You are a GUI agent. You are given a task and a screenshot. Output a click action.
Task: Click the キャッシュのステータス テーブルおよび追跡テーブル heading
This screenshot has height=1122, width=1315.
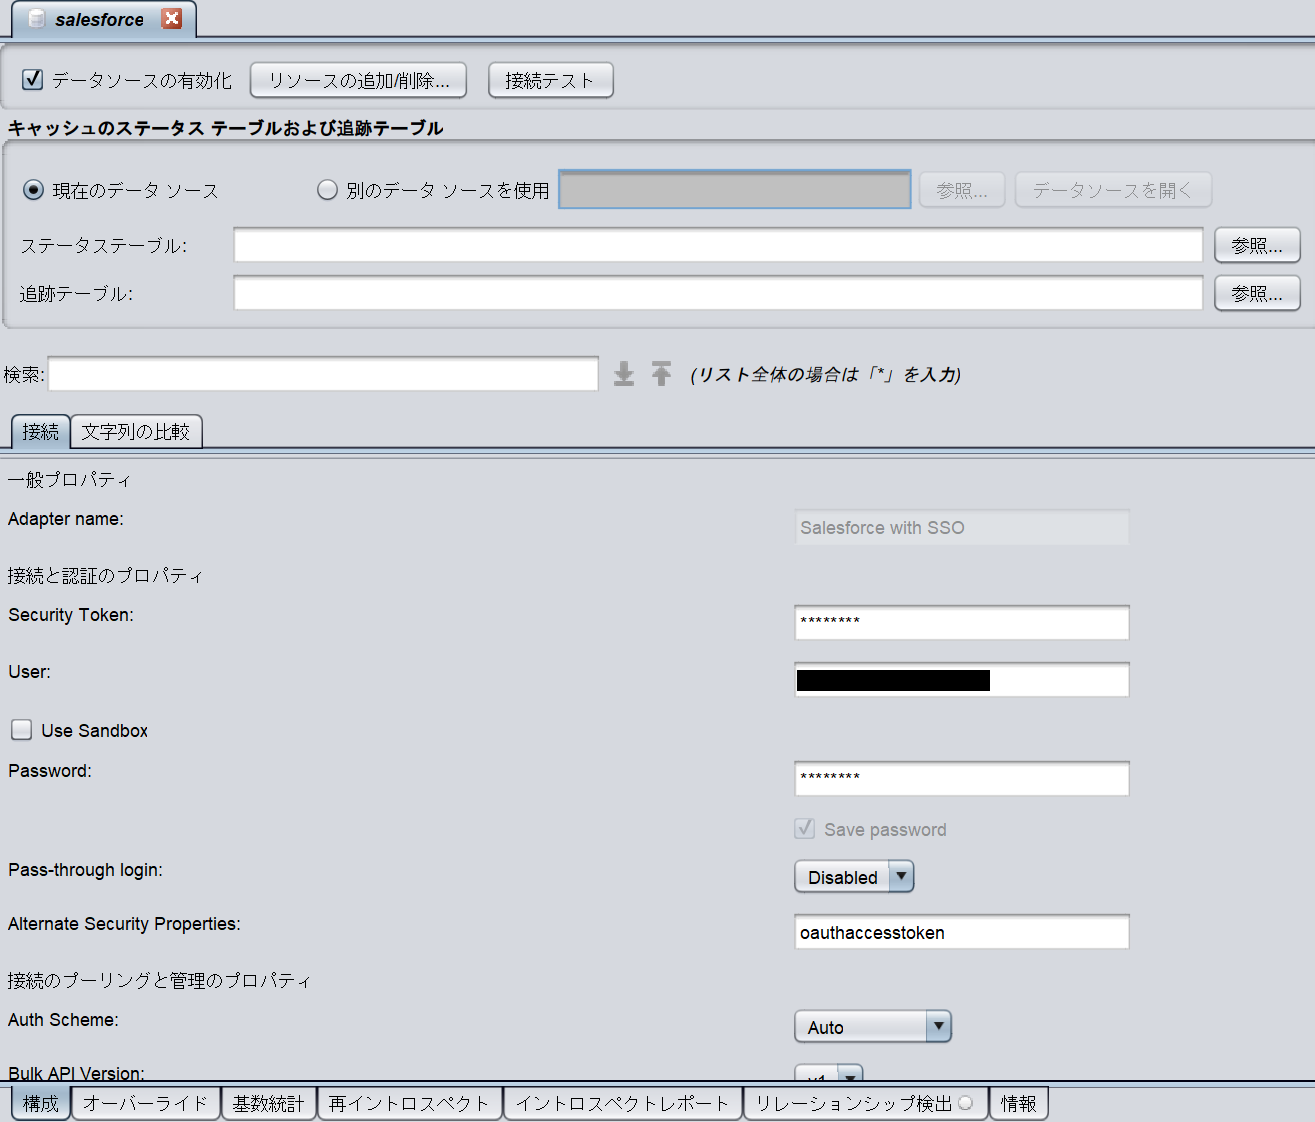pyautogui.click(x=225, y=128)
